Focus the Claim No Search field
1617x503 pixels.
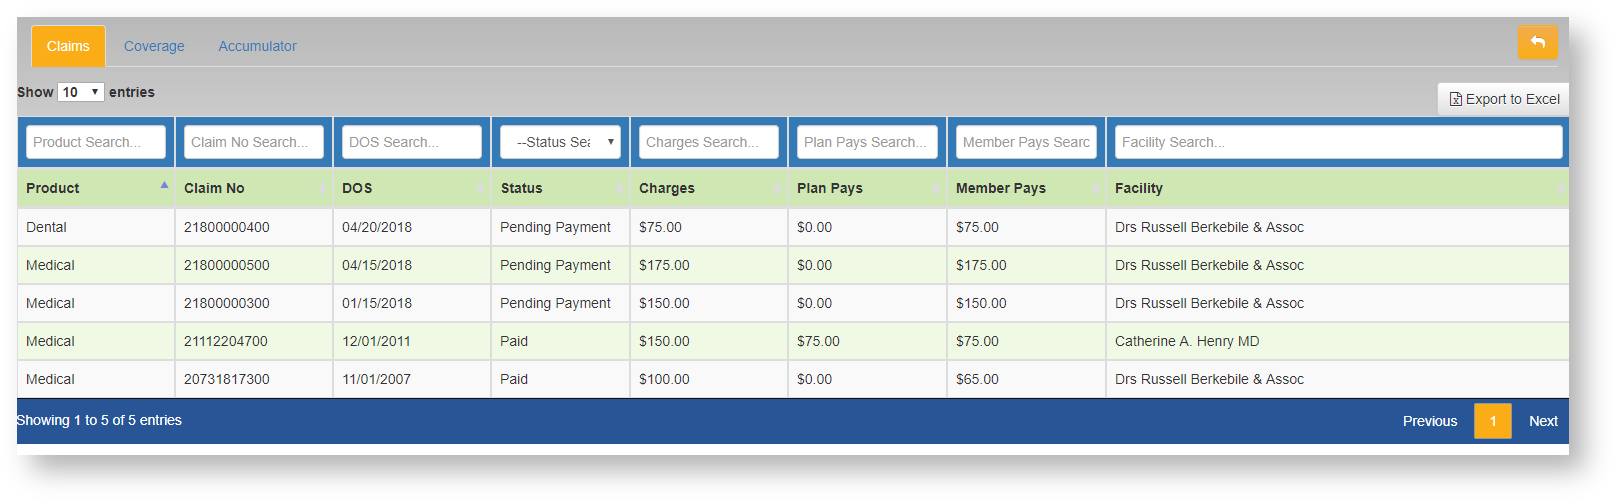[x=254, y=142]
